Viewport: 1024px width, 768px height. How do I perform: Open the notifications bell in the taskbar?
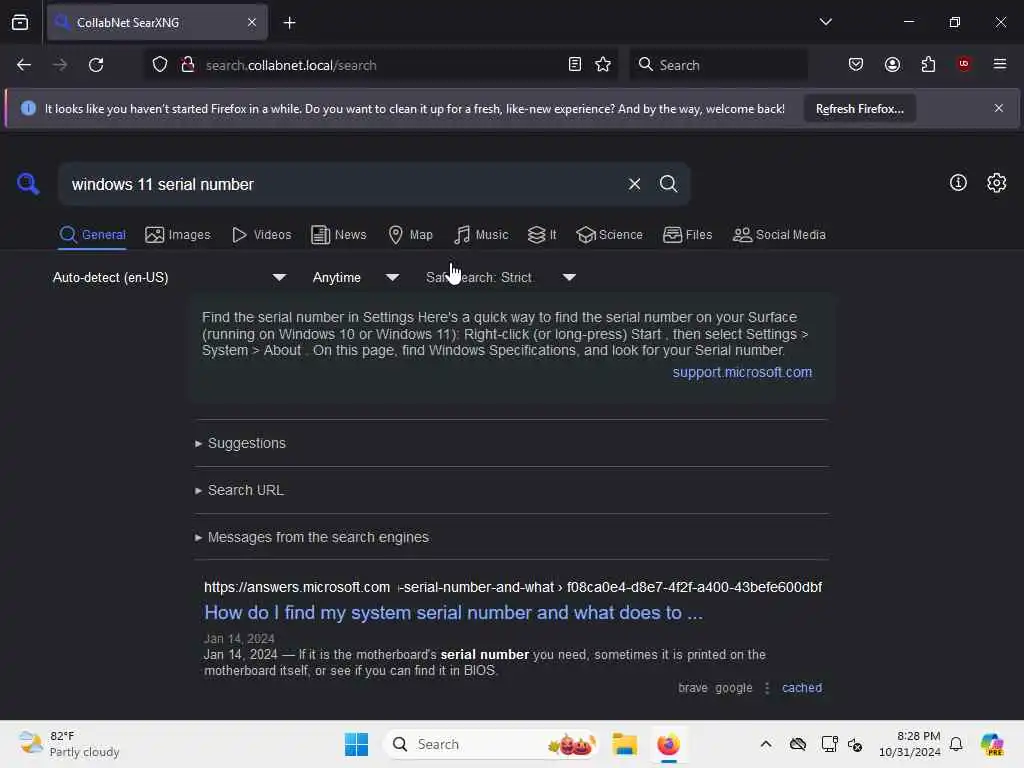click(x=956, y=744)
